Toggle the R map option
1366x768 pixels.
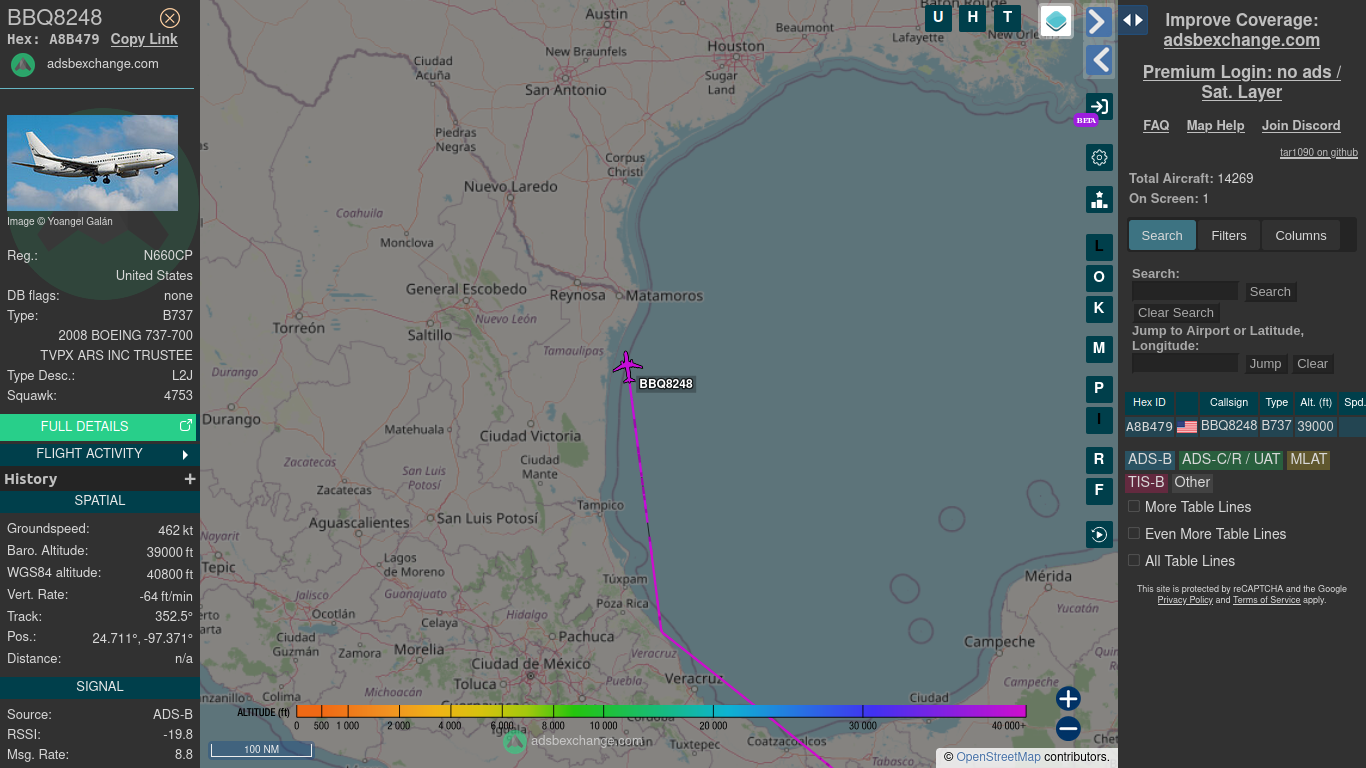[1099, 460]
